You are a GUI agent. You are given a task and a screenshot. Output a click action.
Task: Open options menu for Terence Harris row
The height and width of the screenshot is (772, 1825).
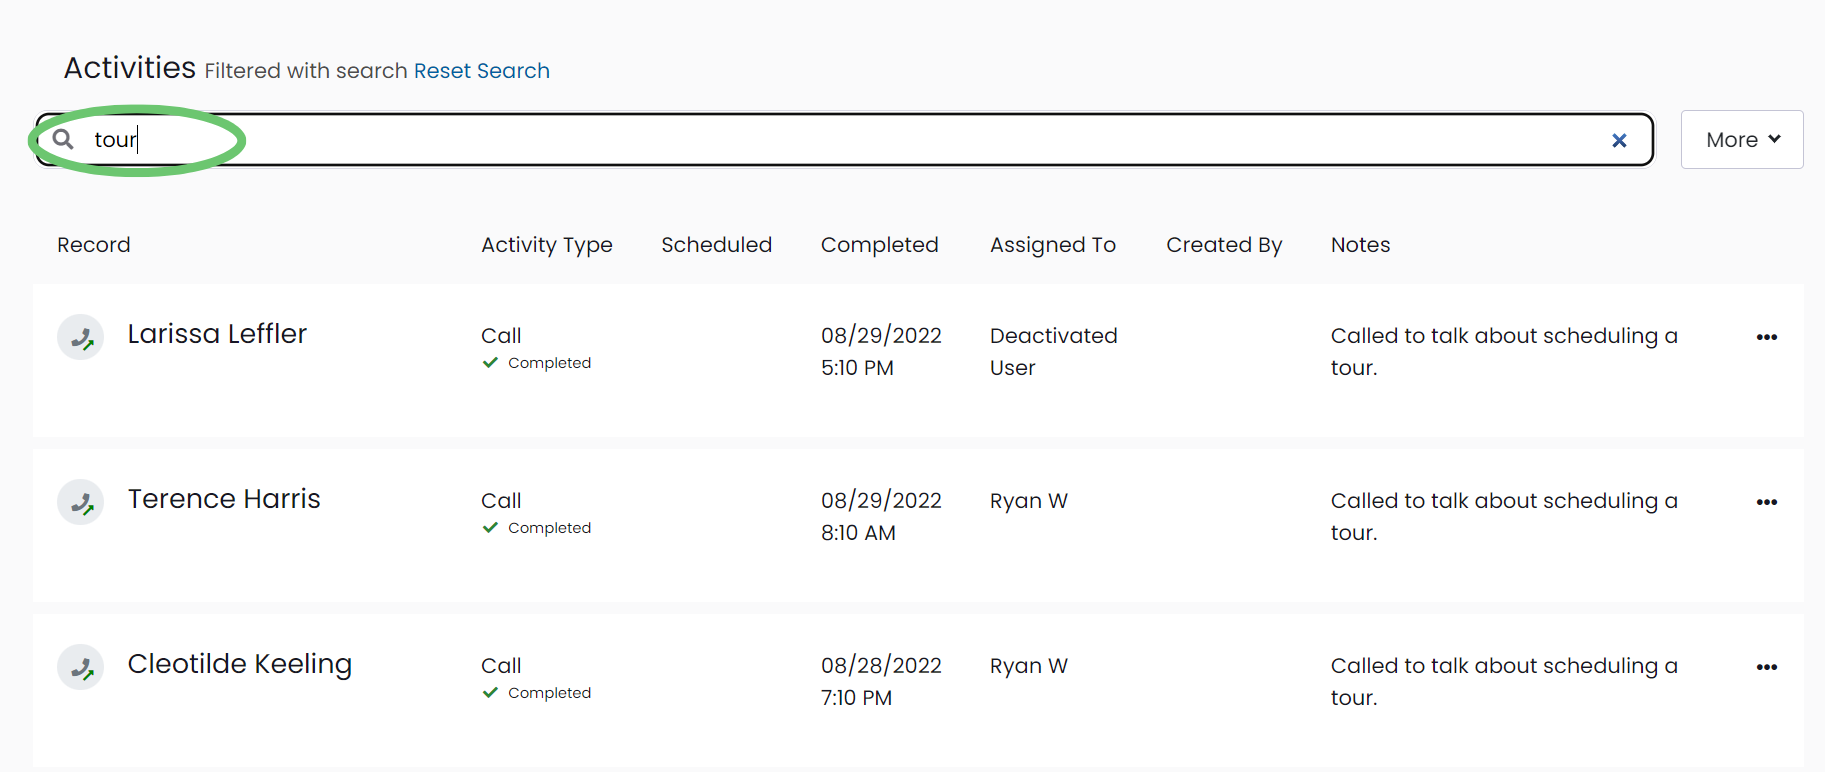tap(1767, 502)
